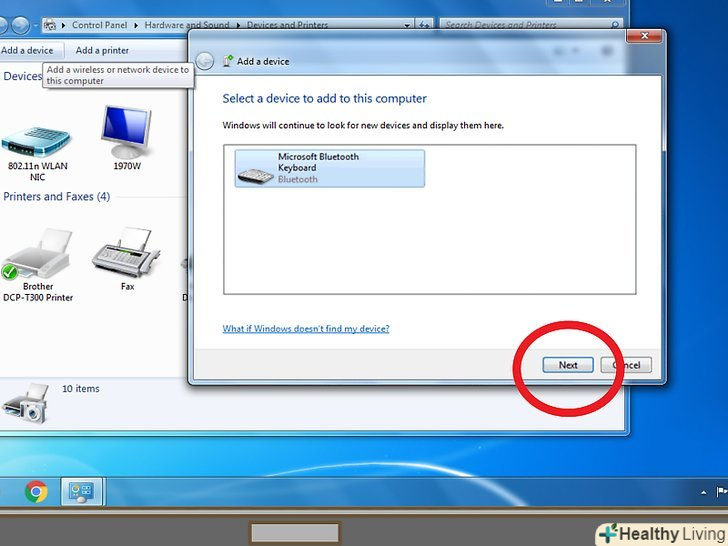Click the printer and camera icon in details pane
Viewport: 728px width, 546px height.
[x=26, y=403]
